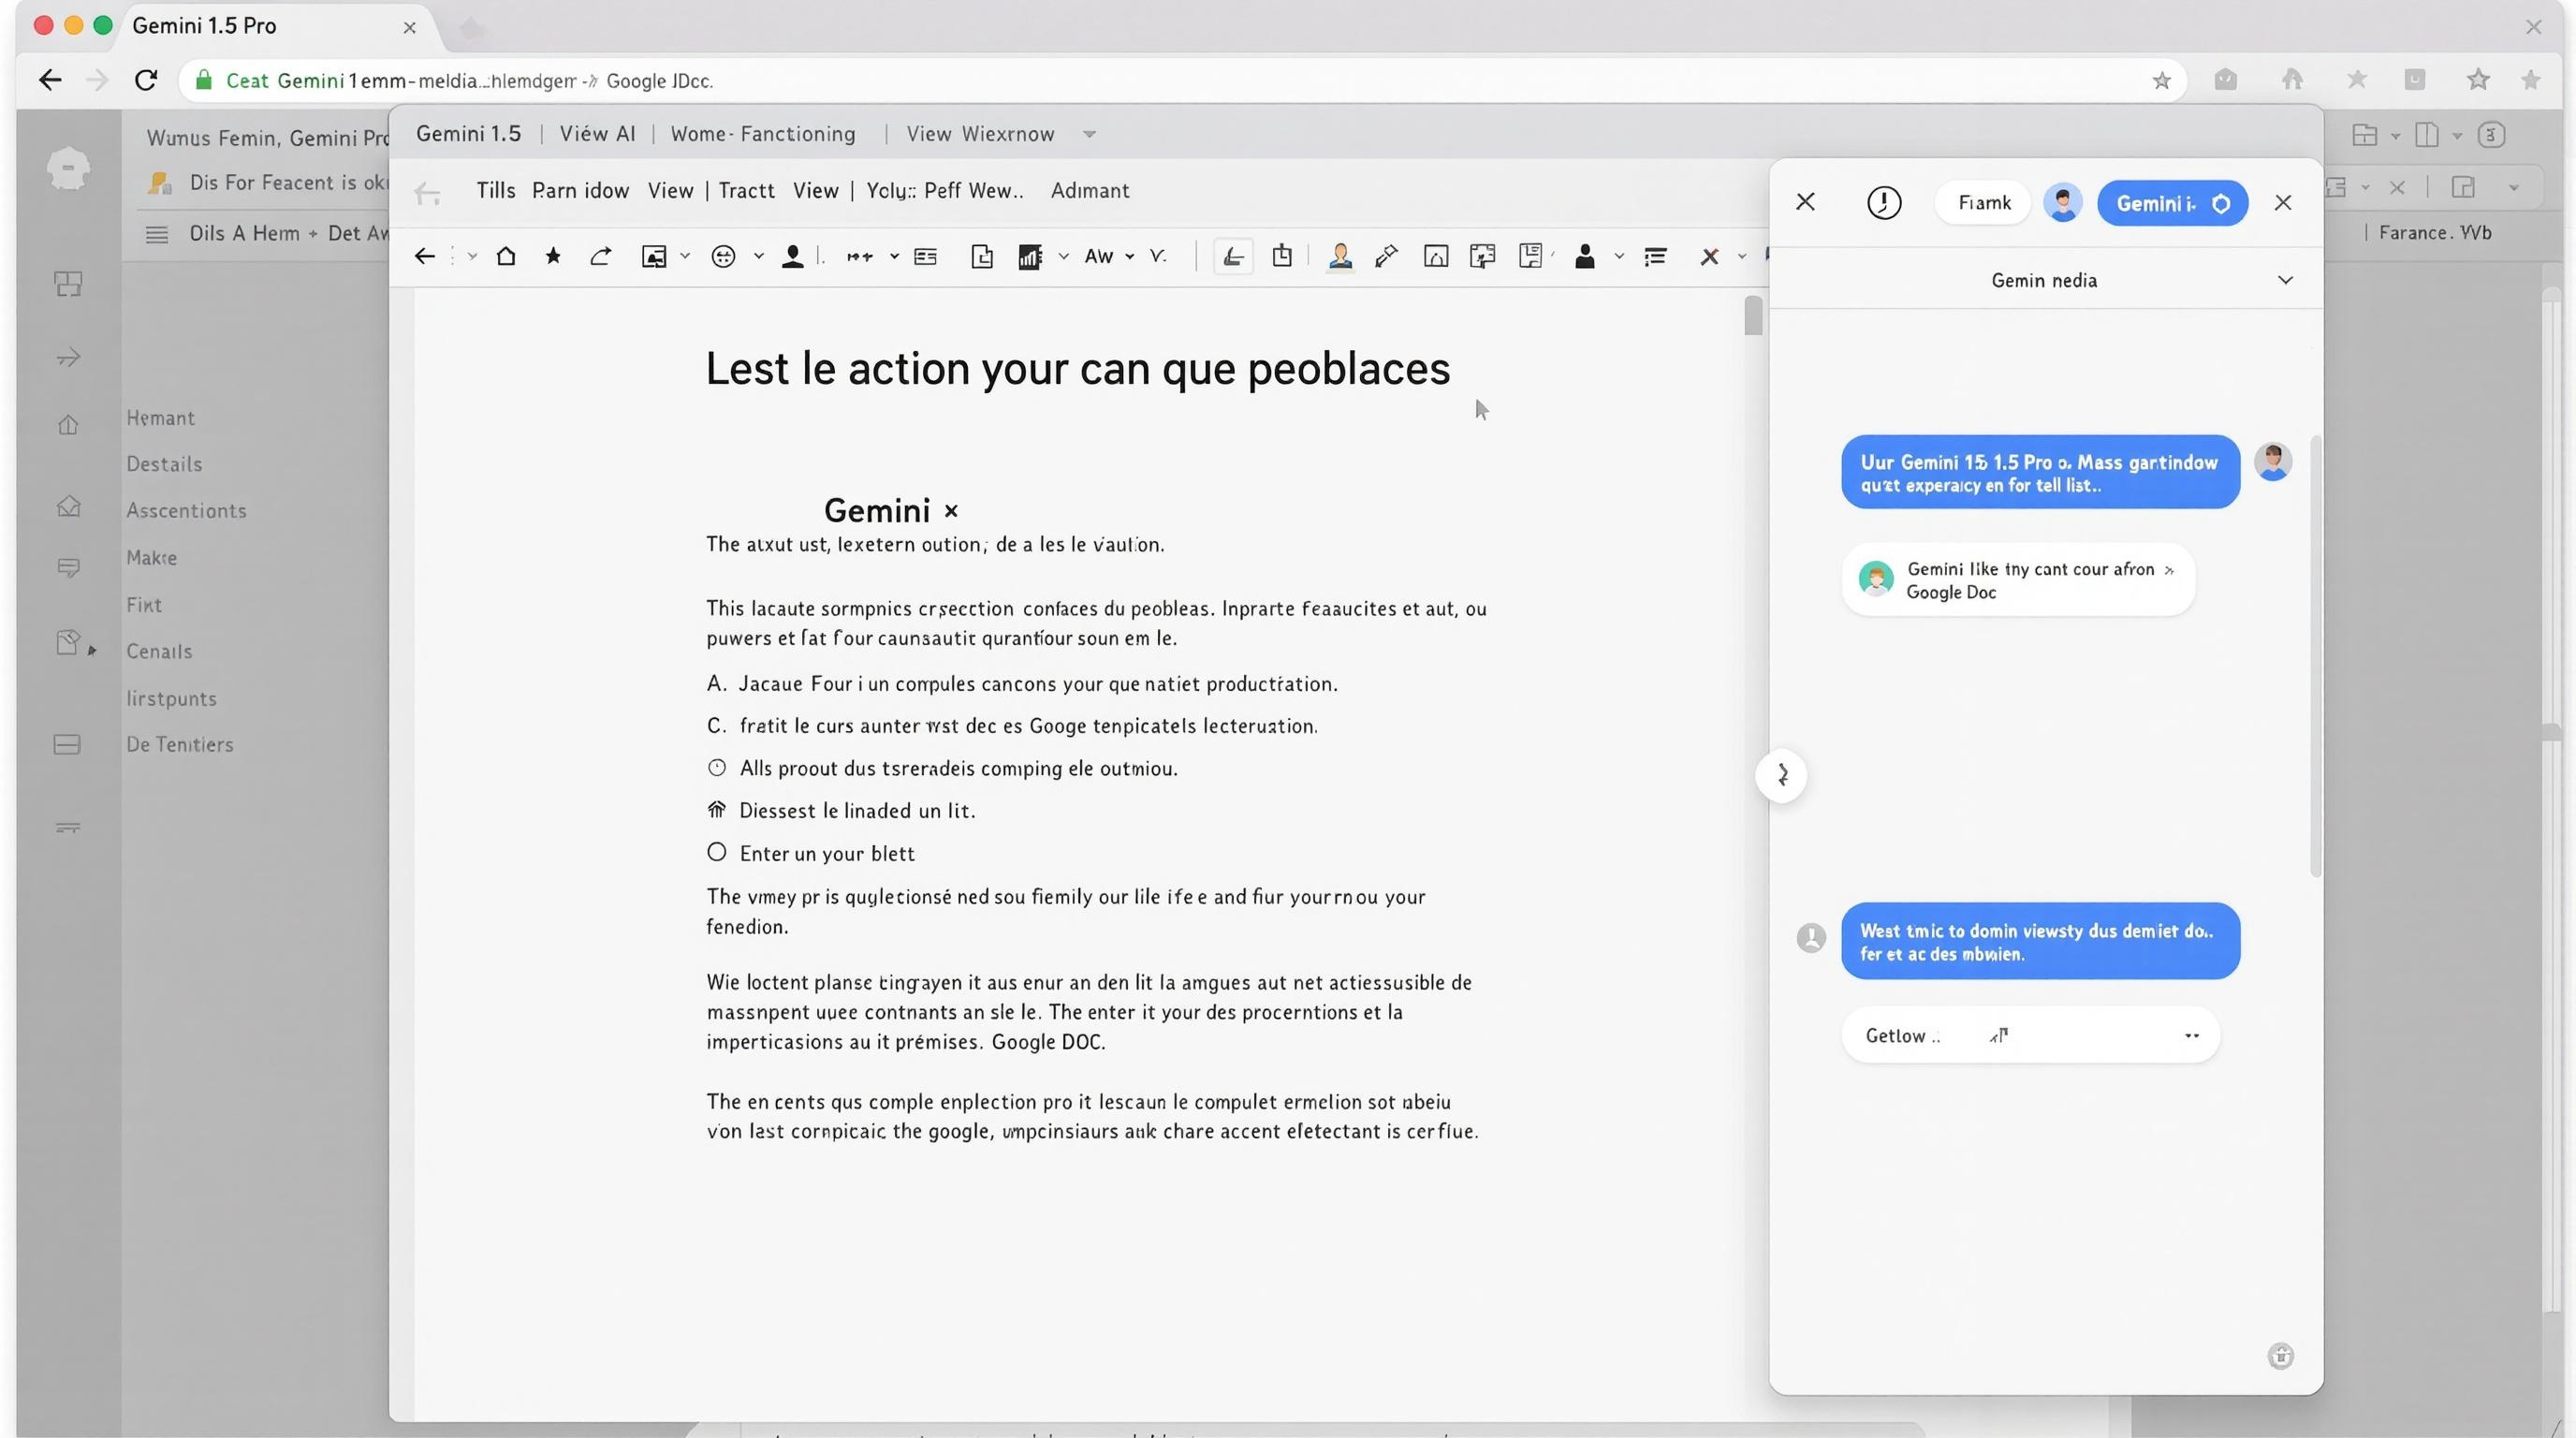Open dropdown arrow next to image icon
The height and width of the screenshot is (1438, 2576).
click(685, 257)
